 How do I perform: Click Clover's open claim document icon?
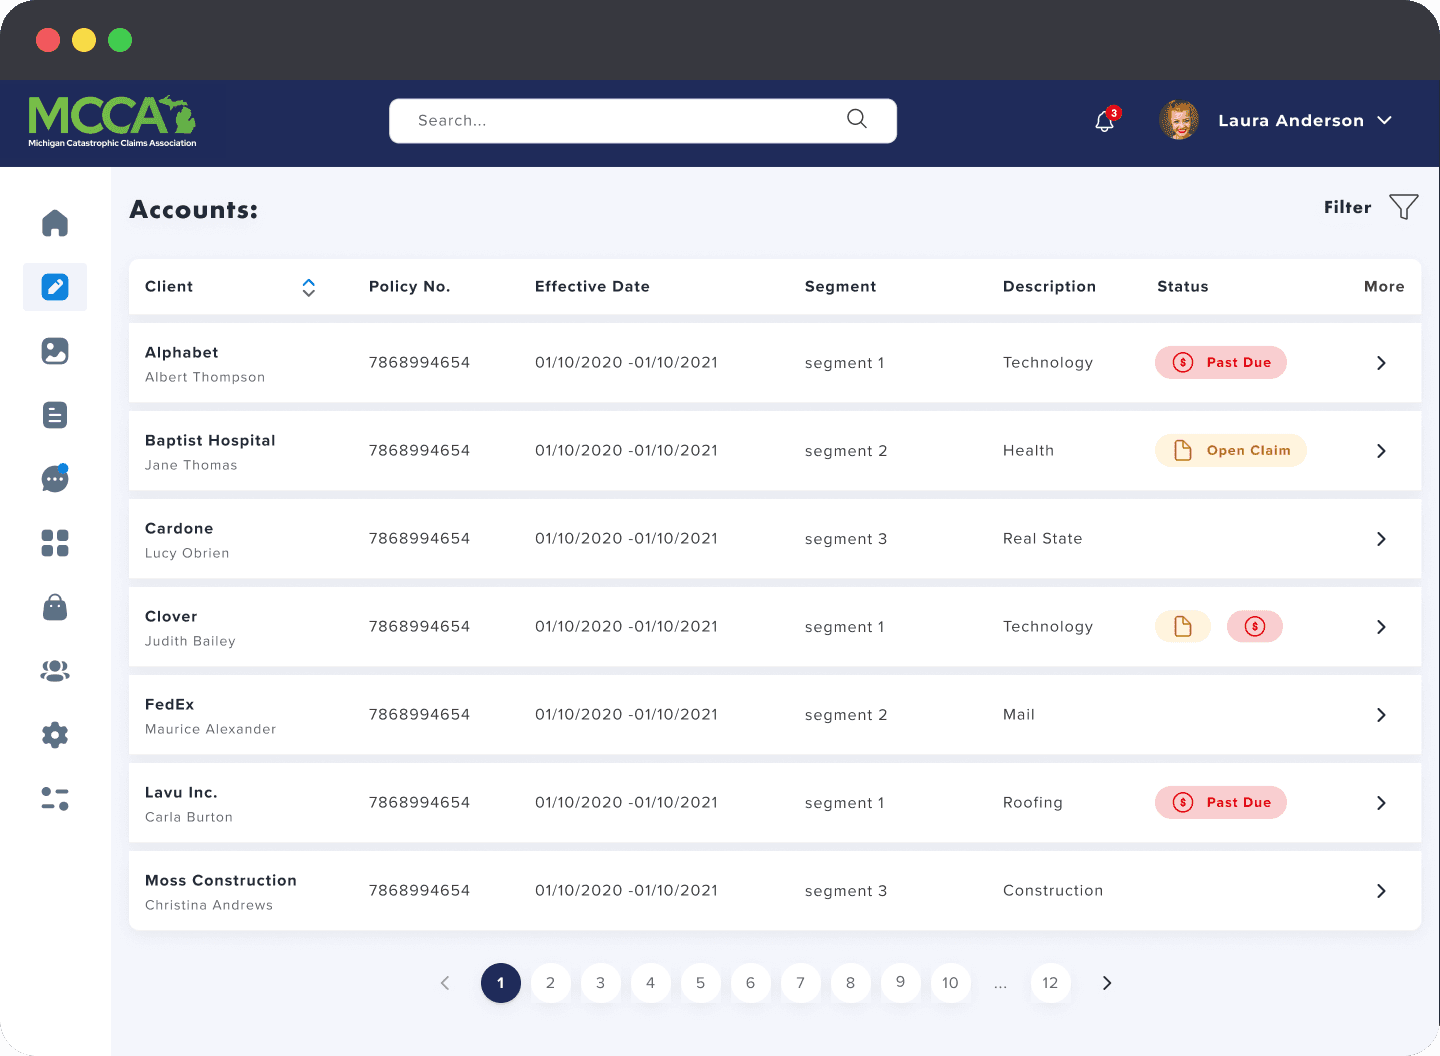point(1183,627)
